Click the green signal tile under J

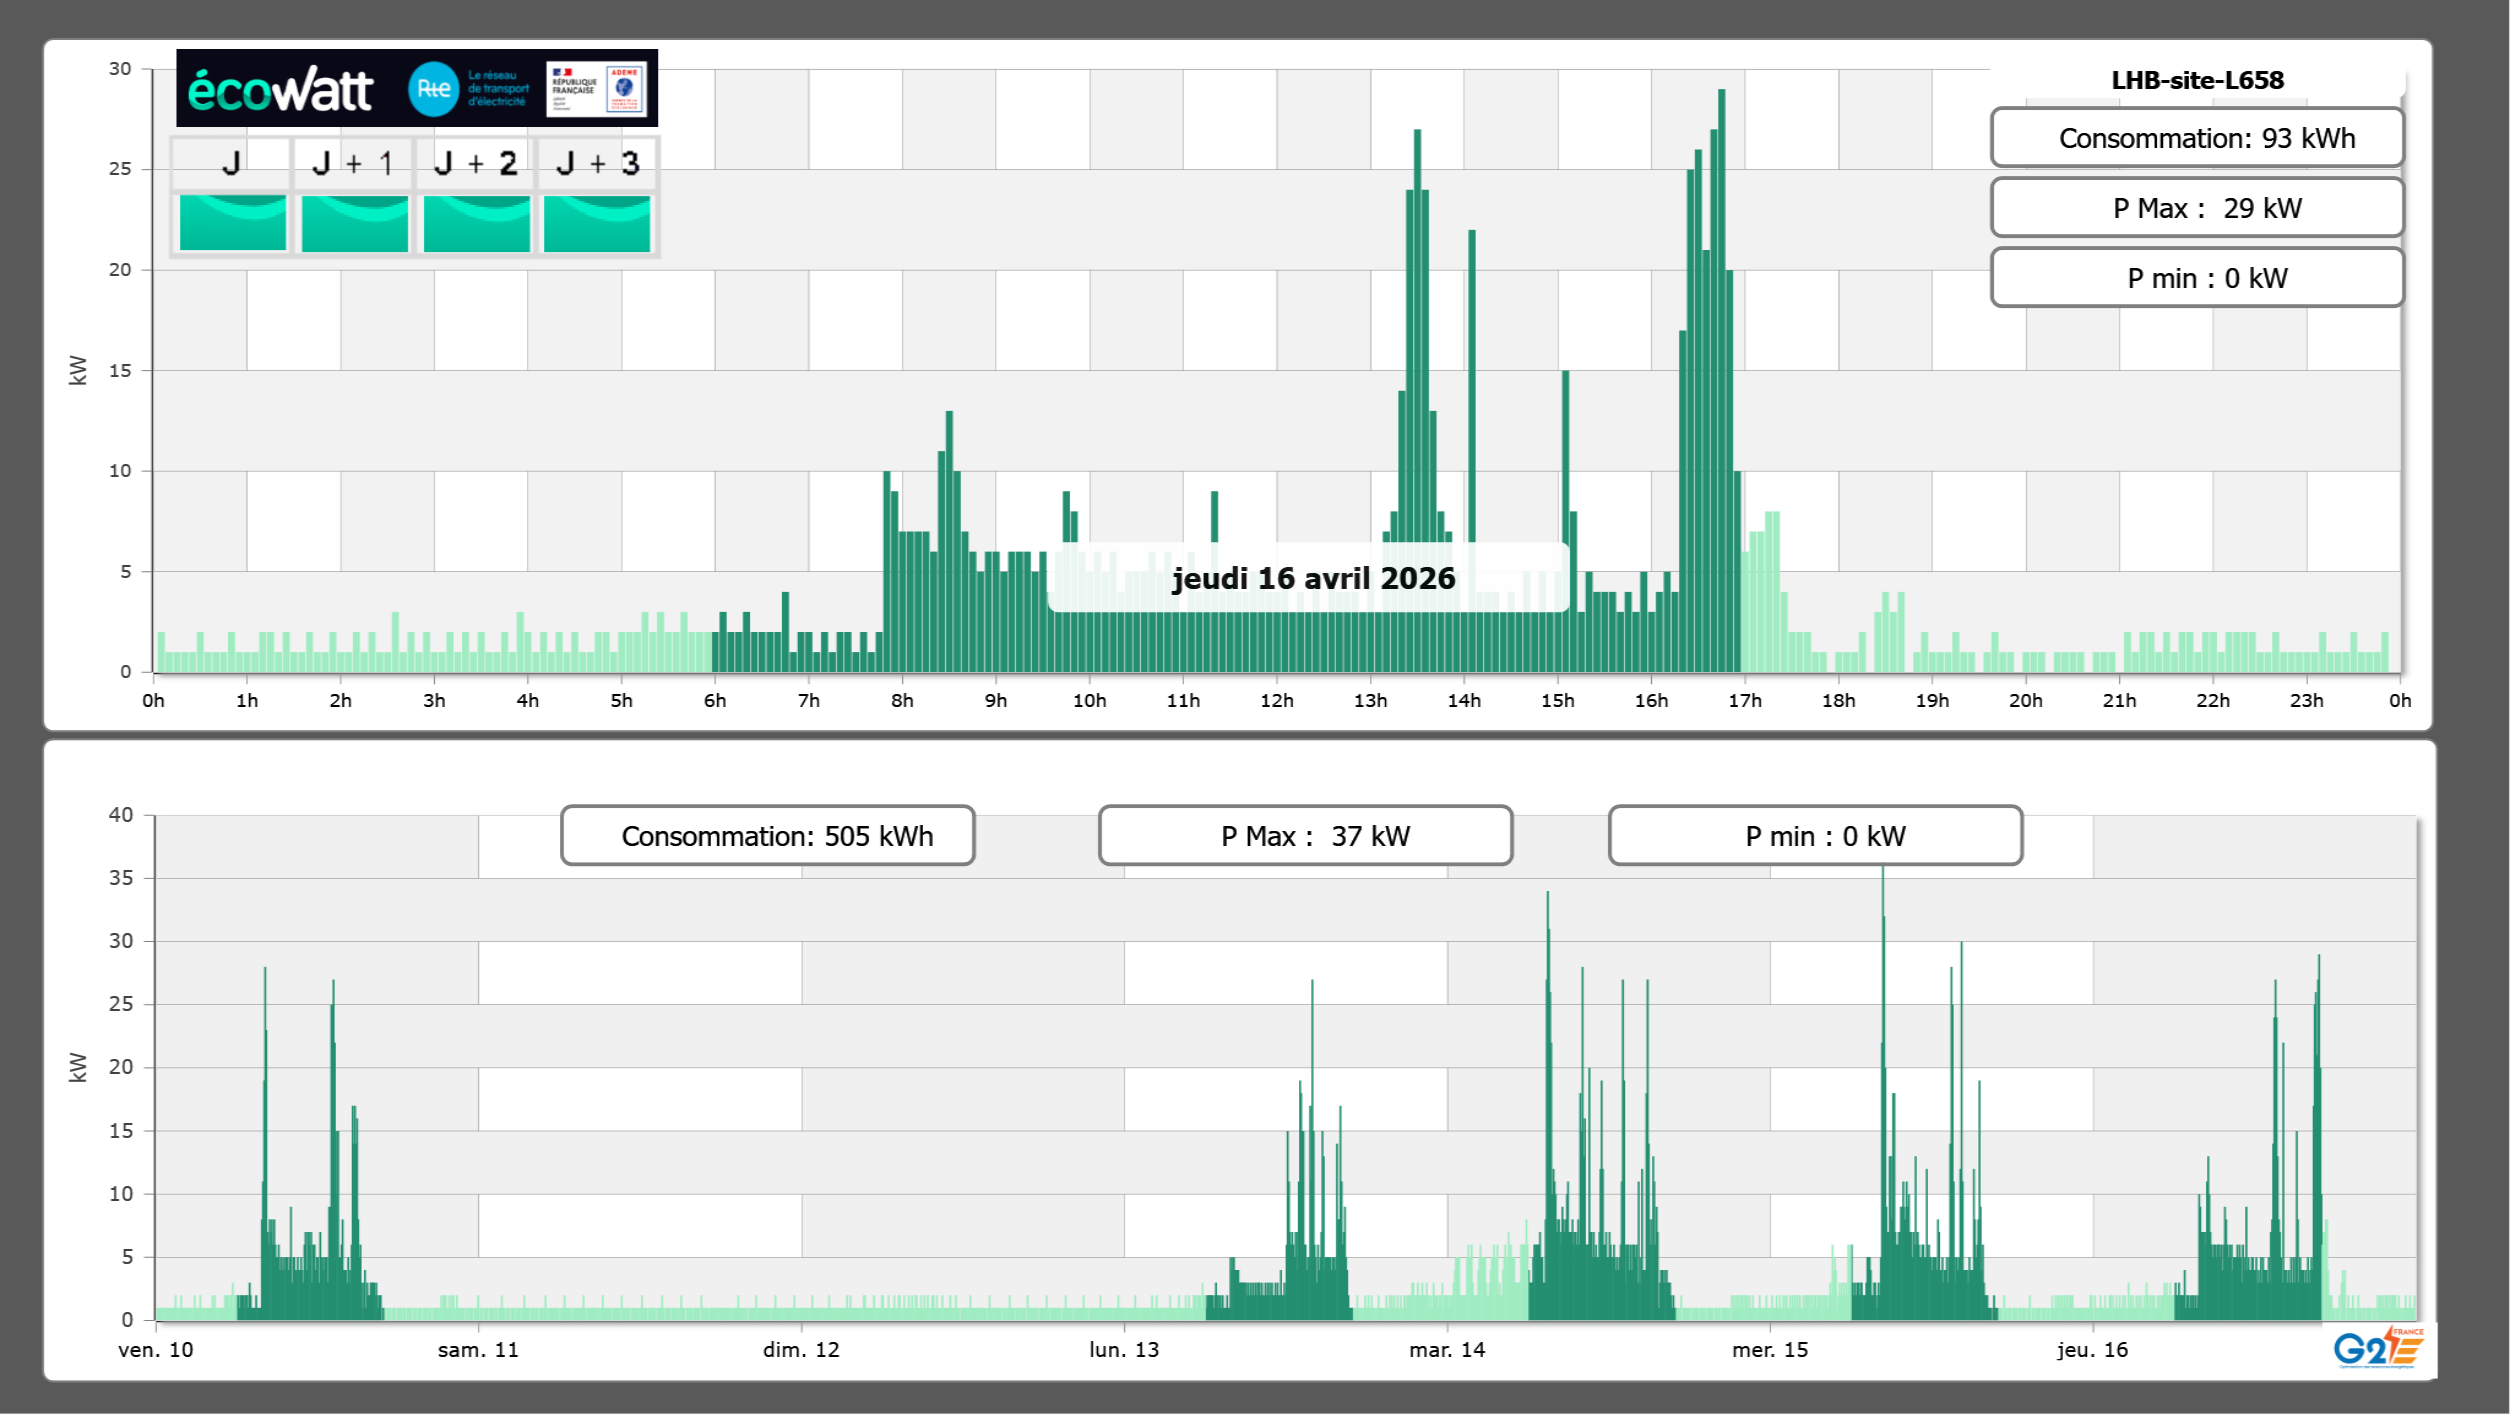[232, 223]
